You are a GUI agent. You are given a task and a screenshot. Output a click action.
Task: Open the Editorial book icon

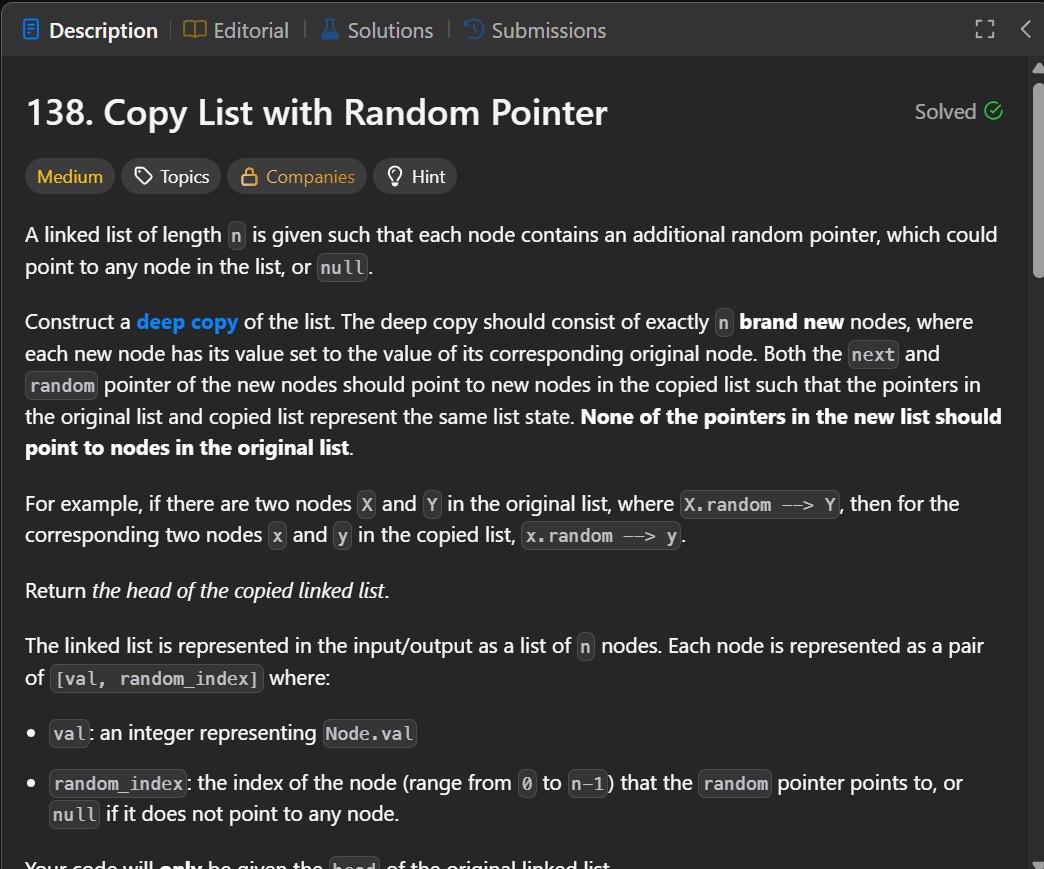(x=196, y=30)
